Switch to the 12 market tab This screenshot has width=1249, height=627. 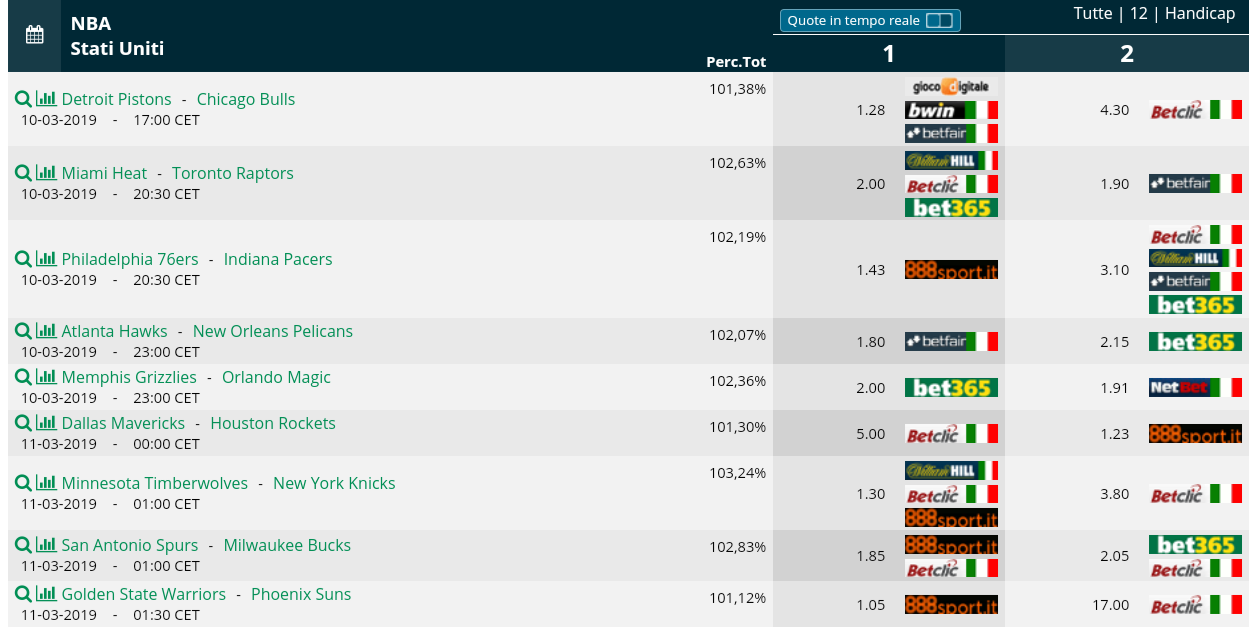pos(1139,13)
